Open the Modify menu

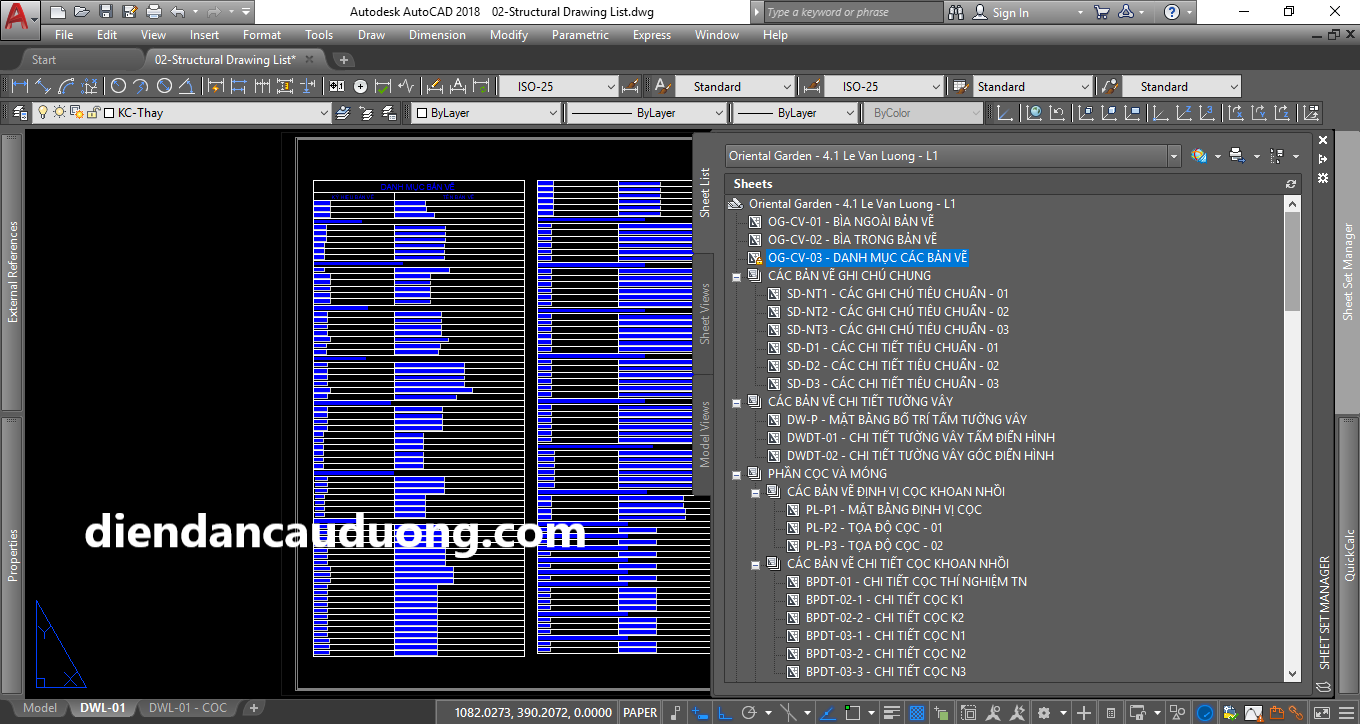[508, 35]
